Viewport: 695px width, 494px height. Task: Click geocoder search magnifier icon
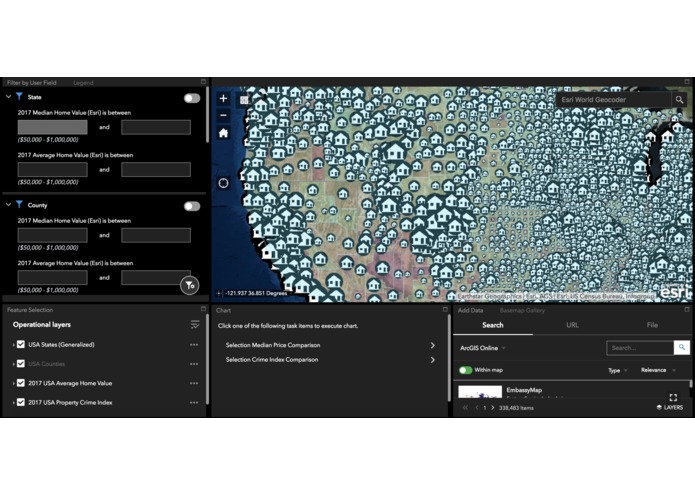tap(679, 100)
